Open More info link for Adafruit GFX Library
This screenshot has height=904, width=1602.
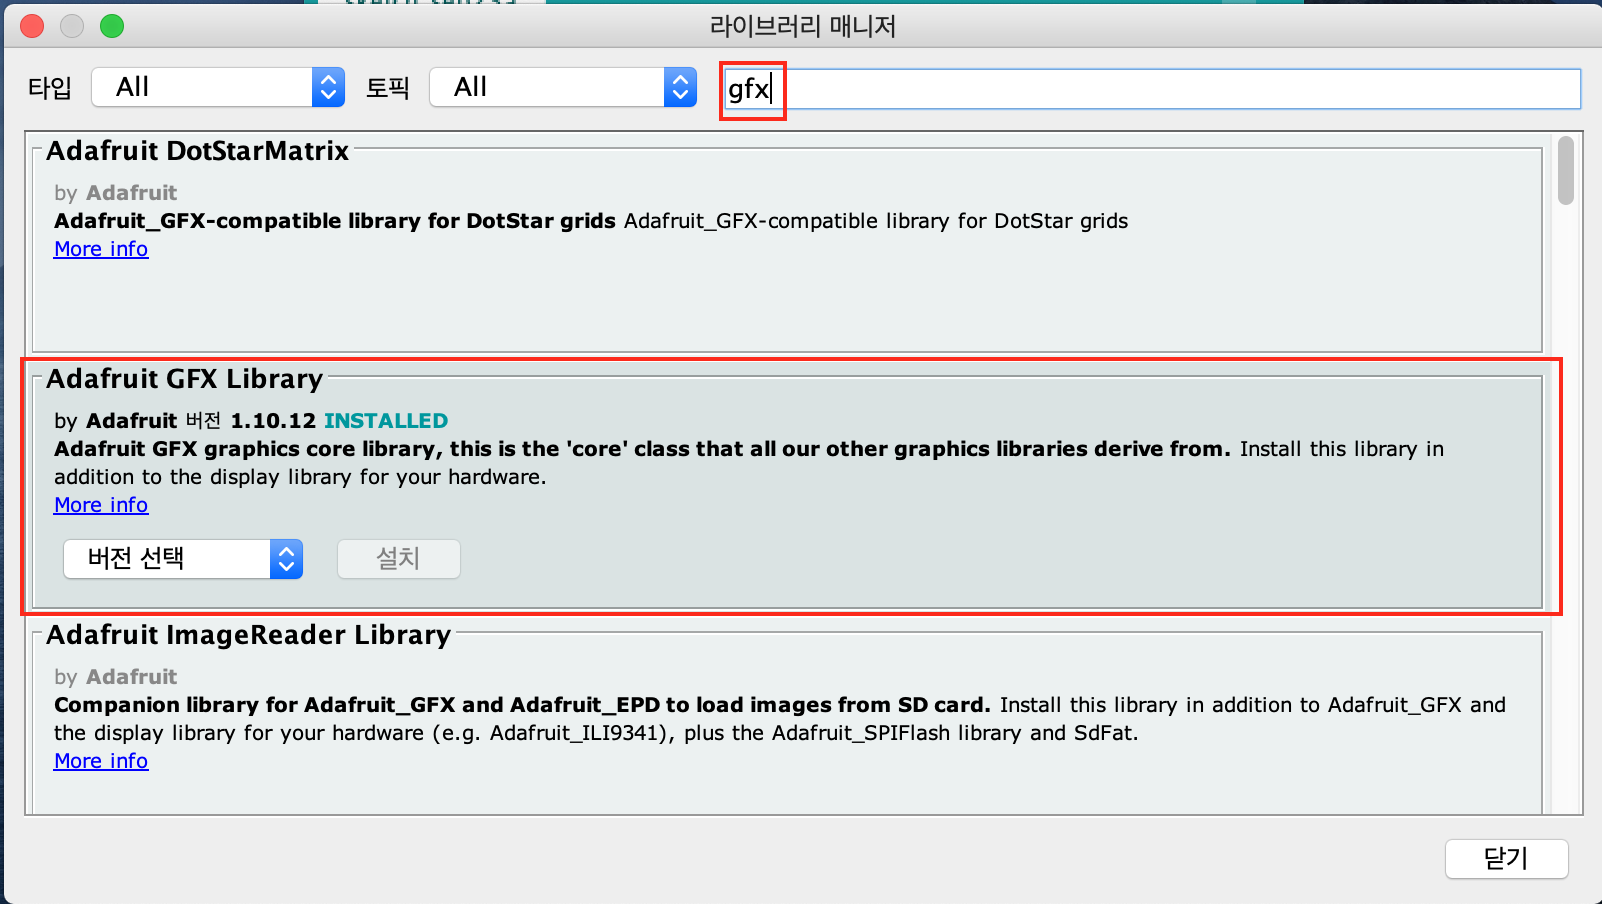click(101, 505)
